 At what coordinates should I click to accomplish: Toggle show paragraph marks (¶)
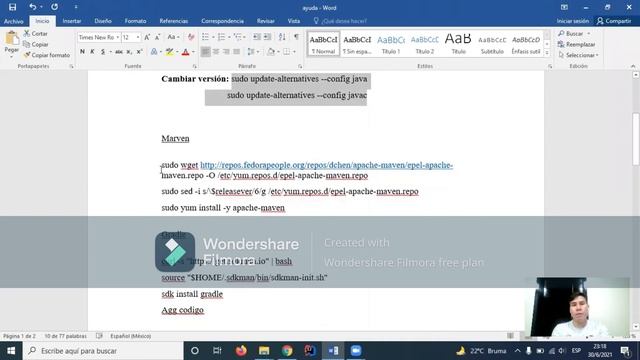click(x=296, y=37)
